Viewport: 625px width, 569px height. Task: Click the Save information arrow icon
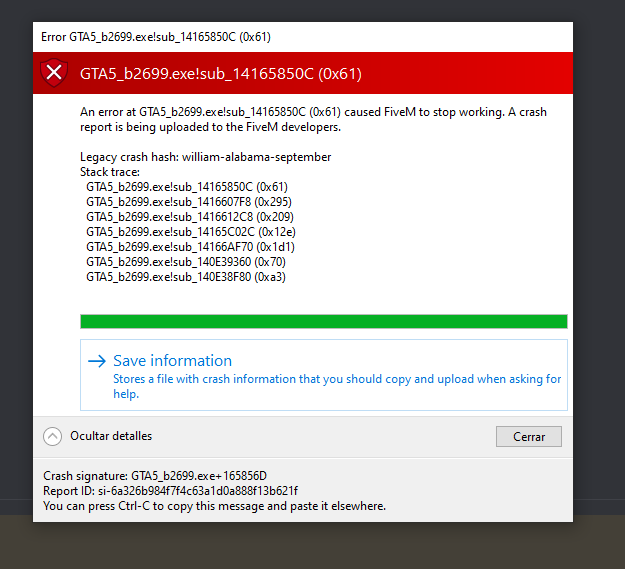point(97,361)
